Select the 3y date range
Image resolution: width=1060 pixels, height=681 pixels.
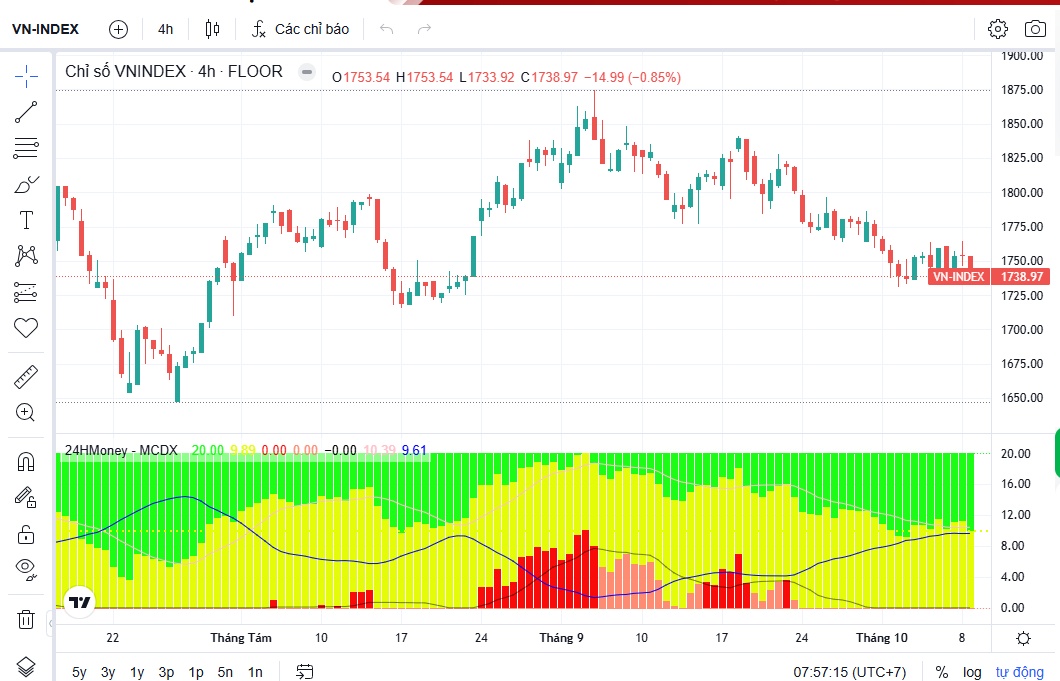coord(108,672)
